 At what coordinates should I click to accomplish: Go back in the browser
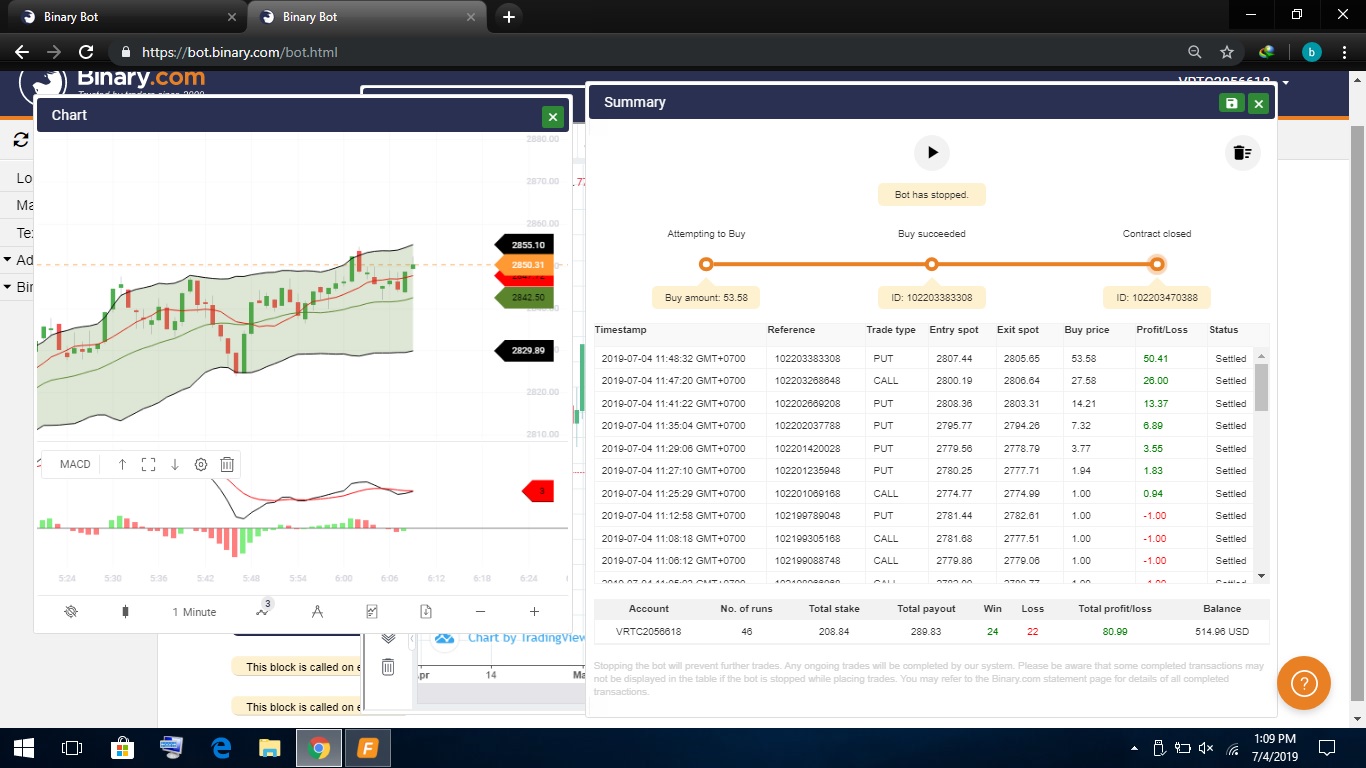(x=22, y=52)
